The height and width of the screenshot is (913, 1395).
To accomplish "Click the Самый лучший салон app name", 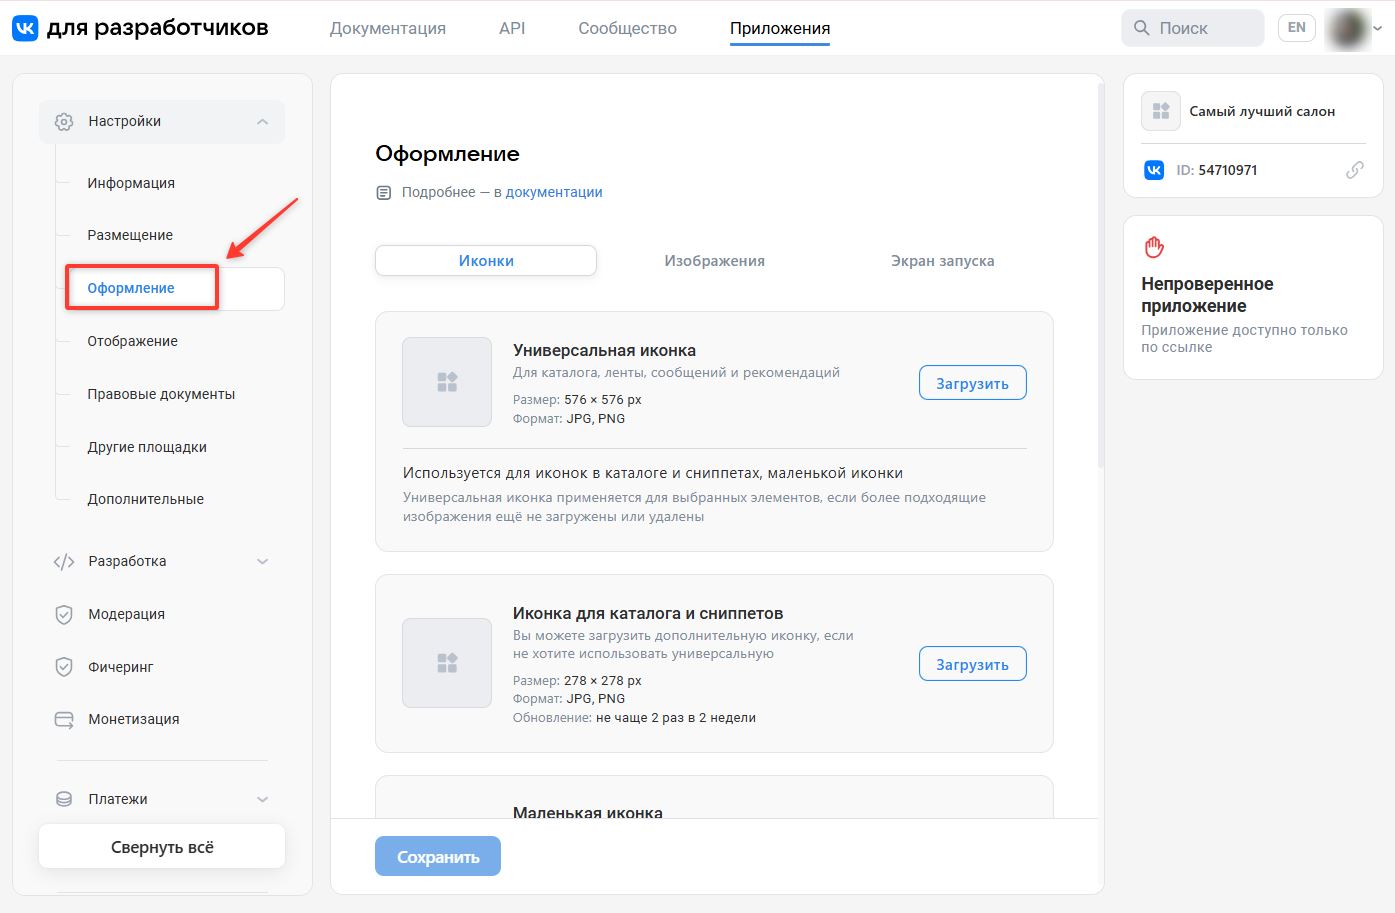I will [x=1262, y=111].
